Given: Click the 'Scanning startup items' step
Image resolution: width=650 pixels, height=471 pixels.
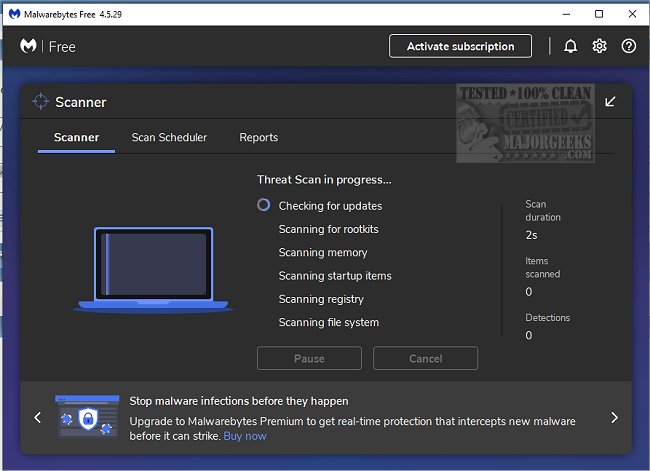Looking at the screenshot, I should (335, 276).
